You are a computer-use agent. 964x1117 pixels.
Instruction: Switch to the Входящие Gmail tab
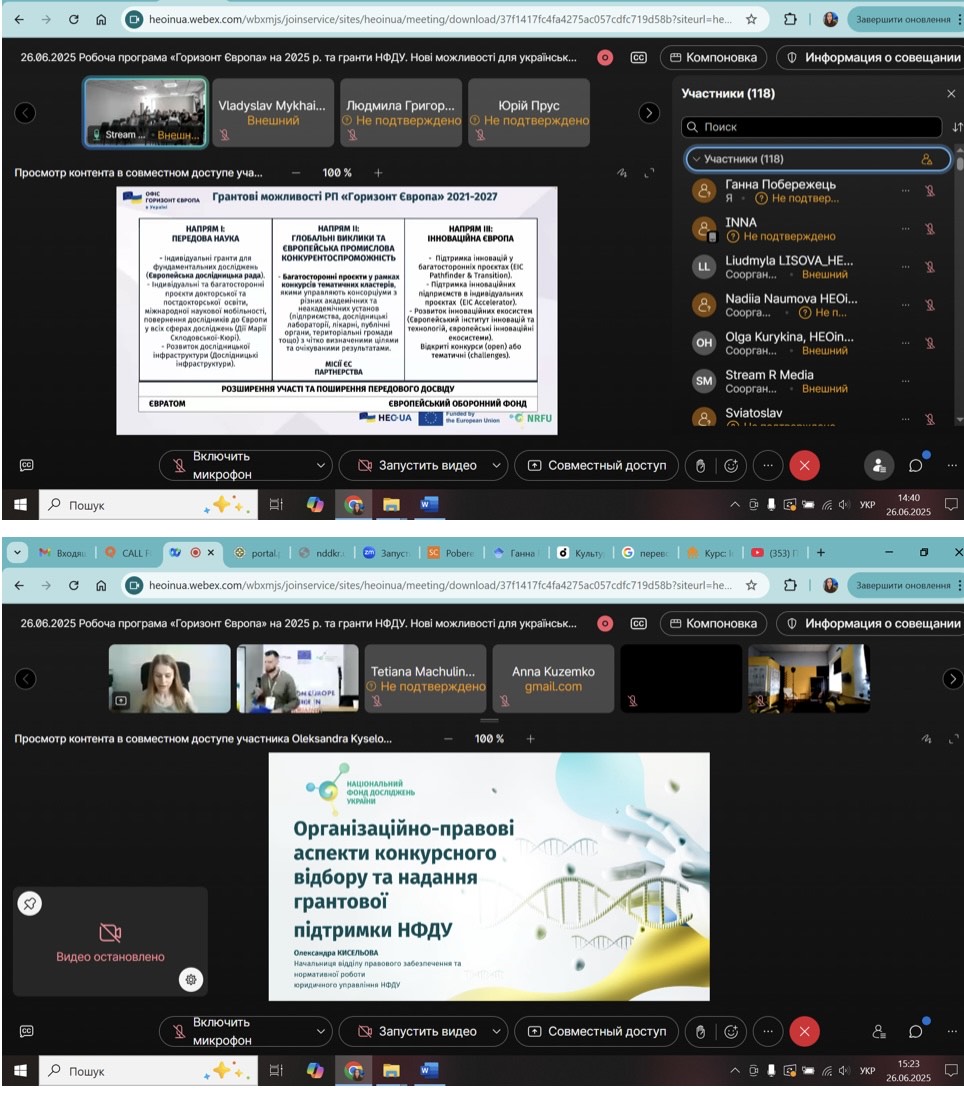pyautogui.click(x=63, y=553)
